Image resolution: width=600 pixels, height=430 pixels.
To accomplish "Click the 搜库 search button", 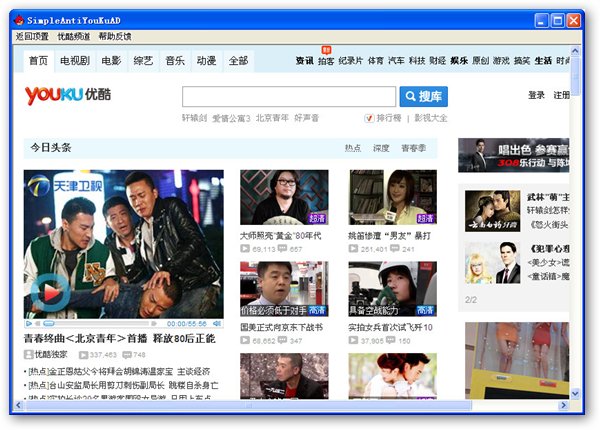I will [x=424, y=96].
